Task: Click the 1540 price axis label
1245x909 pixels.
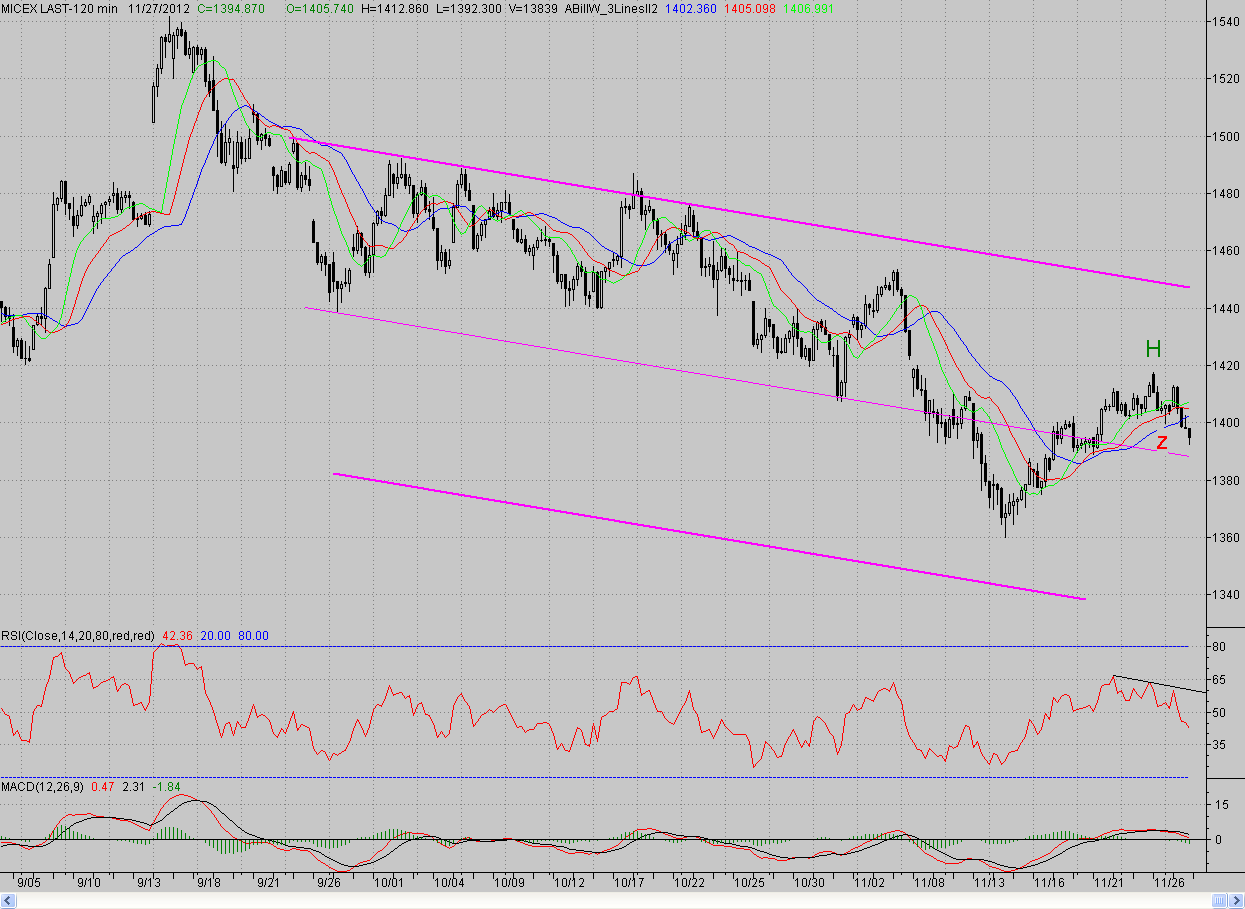Action: click(x=1224, y=21)
